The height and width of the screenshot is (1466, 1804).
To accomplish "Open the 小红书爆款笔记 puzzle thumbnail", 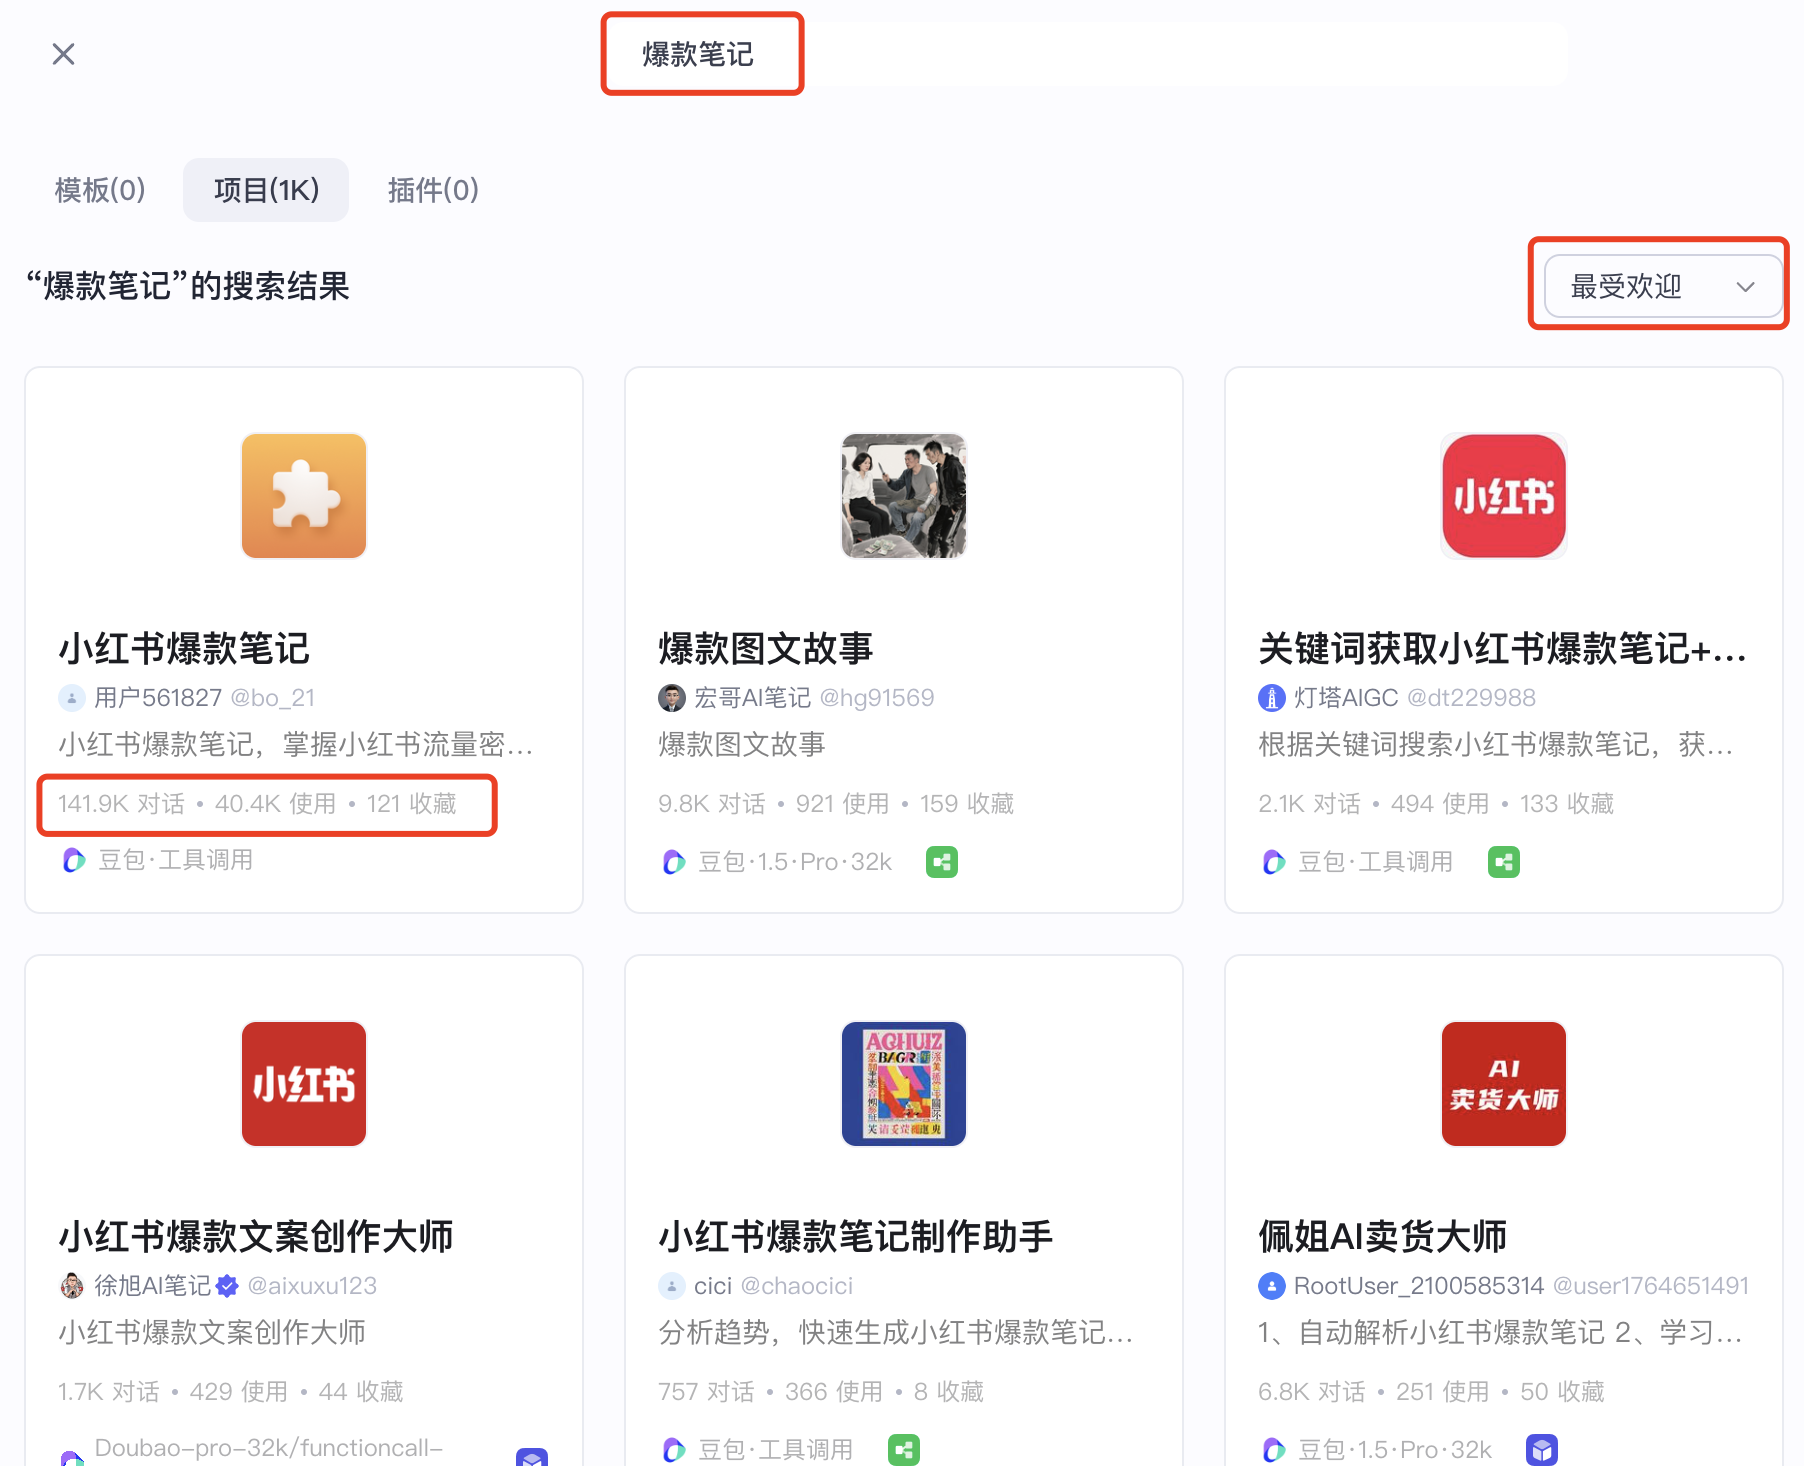I will click(x=303, y=495).
